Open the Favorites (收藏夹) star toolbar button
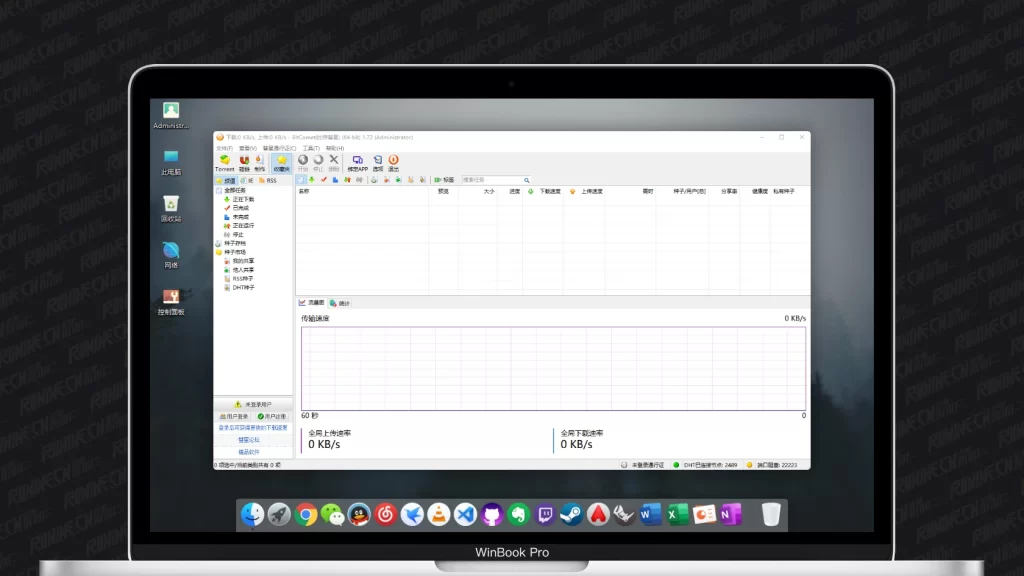This screenshot has width=1024, height=576. (x=282, y=162)
